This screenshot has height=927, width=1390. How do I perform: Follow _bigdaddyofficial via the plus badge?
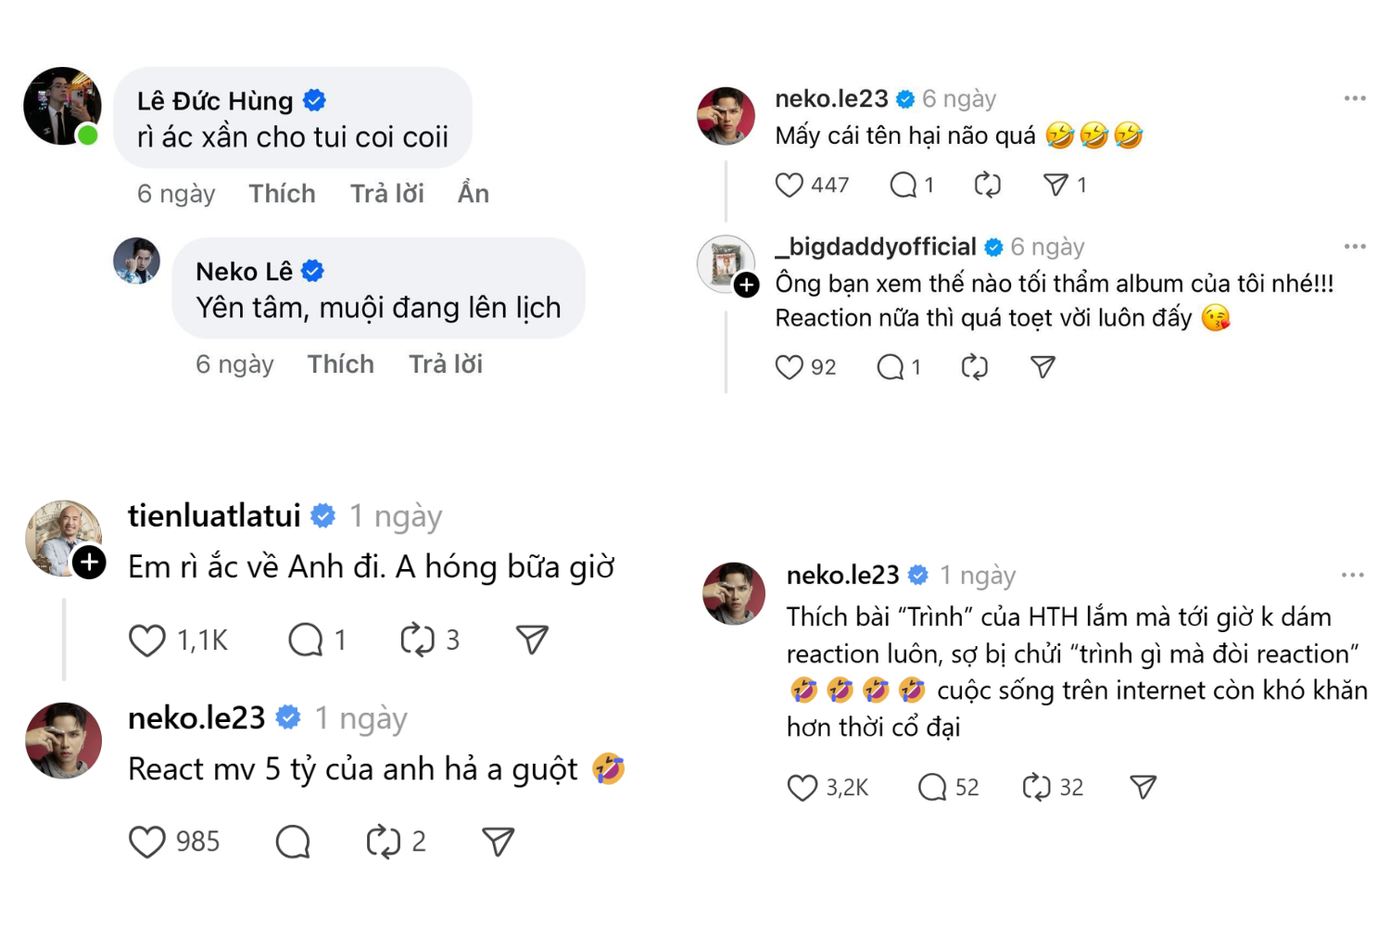(744, 285)
